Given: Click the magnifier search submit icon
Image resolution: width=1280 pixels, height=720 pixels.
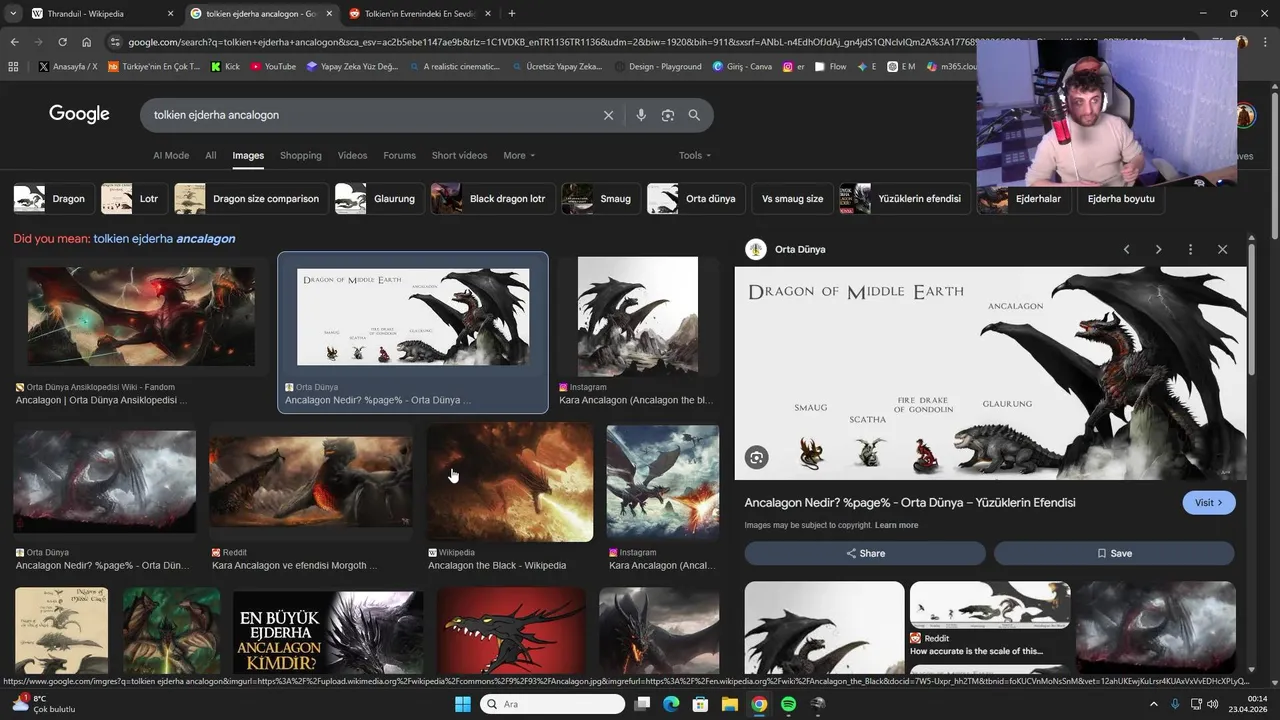Looking at the screenshot, I should click(x=694, y=115).
